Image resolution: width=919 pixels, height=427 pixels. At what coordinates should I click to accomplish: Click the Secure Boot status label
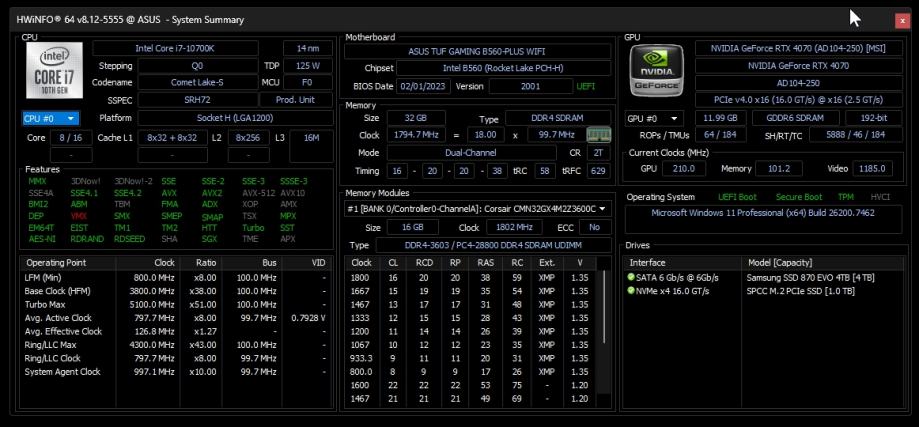[799, 197]
